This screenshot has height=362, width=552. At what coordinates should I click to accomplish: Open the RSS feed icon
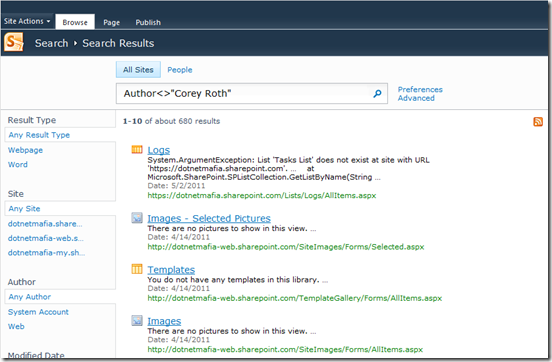[x=538, y=121]
